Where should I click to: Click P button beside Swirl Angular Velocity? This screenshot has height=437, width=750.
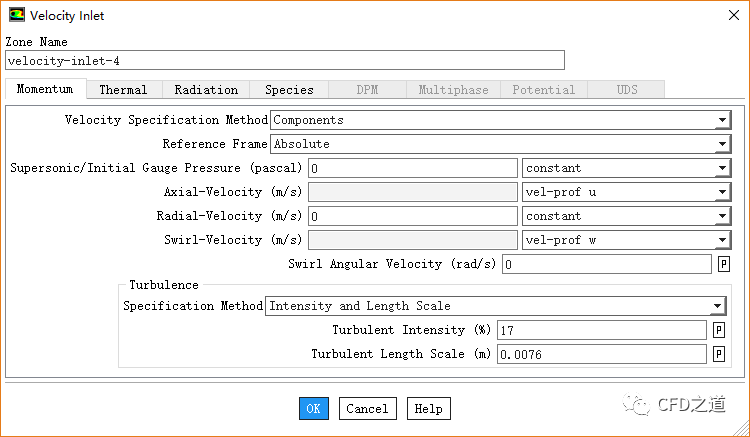point(723,265)
